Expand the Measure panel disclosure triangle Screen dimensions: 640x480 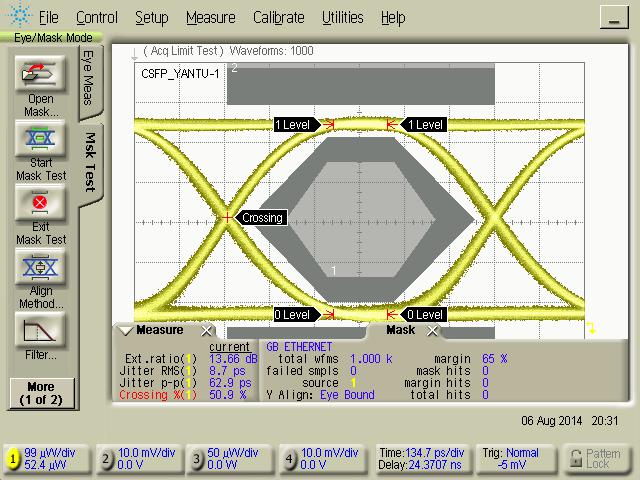coord(125,331)
